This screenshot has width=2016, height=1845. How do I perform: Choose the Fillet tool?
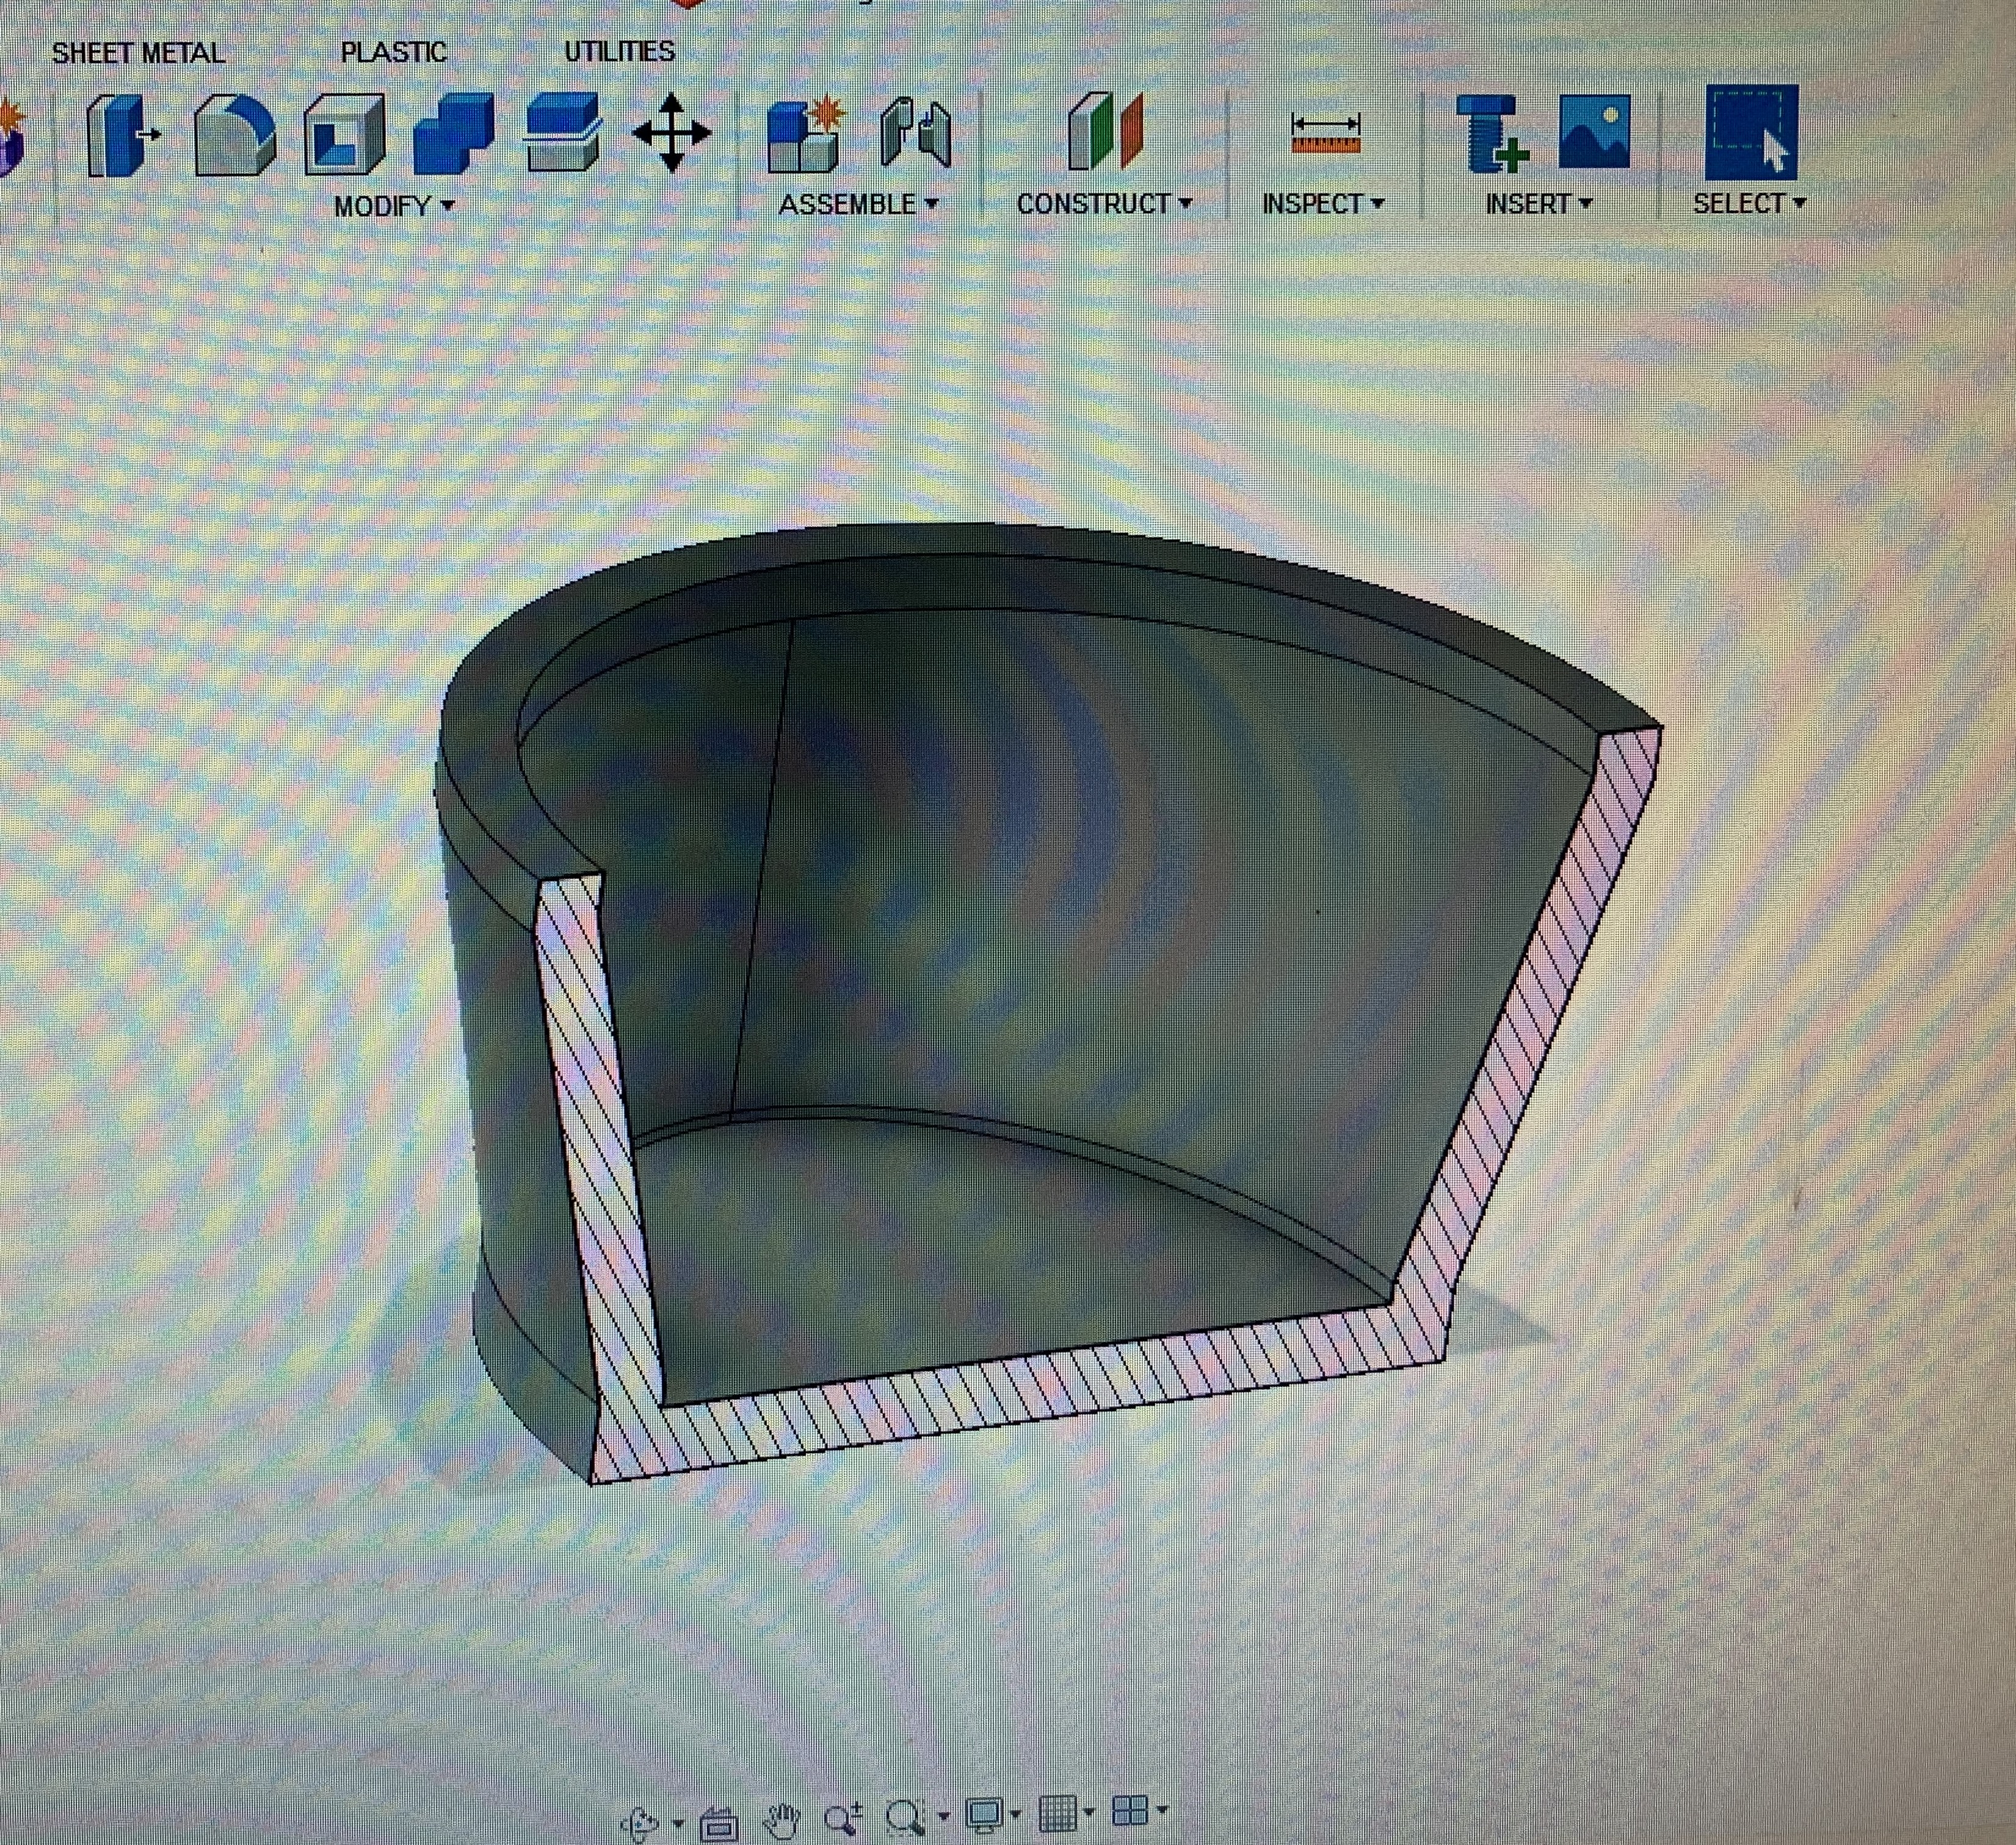[235, 135]
